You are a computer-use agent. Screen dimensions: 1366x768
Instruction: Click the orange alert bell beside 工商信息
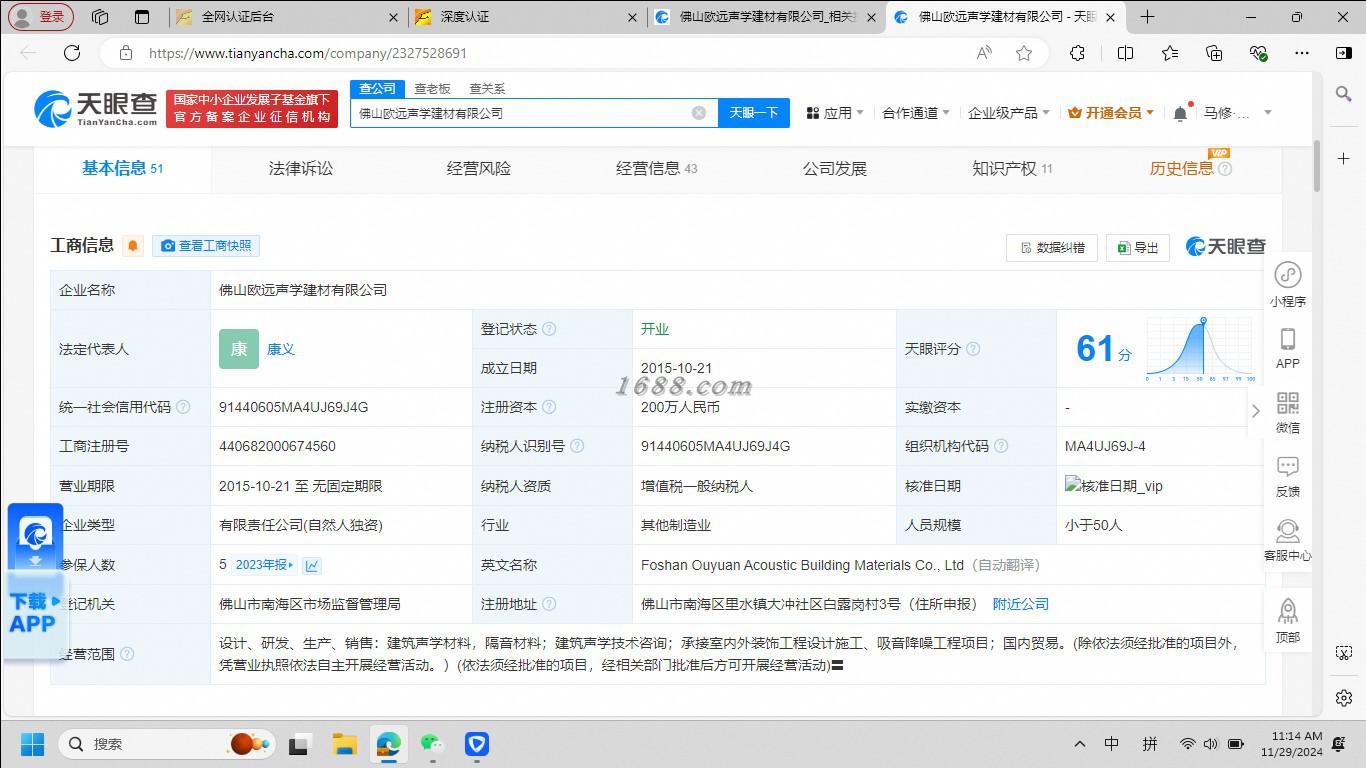[133, 246]
